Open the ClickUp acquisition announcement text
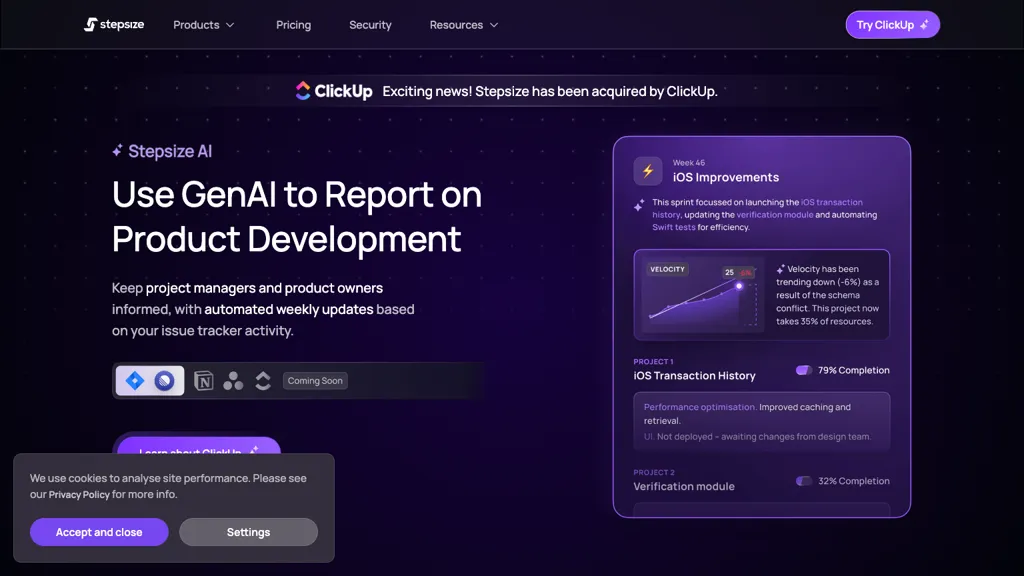The image size is (1024, 576). (550, 91)
